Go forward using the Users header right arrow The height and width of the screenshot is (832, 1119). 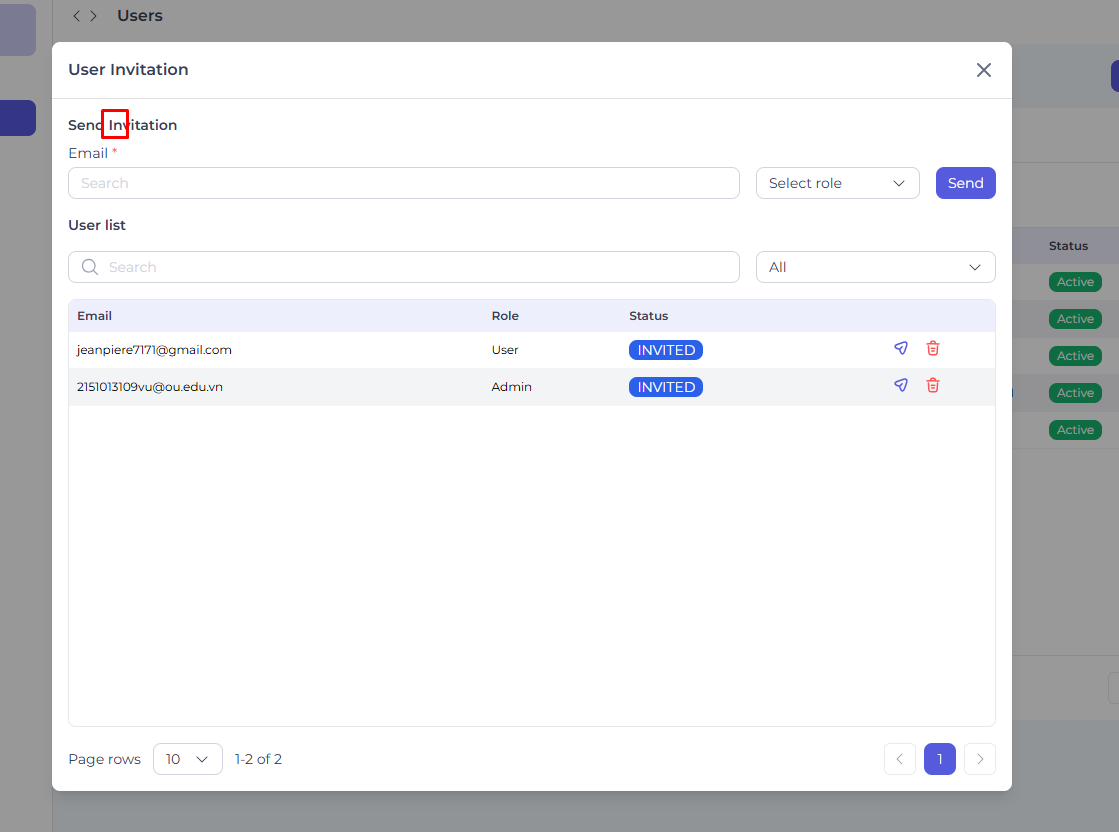coord(93,16)
